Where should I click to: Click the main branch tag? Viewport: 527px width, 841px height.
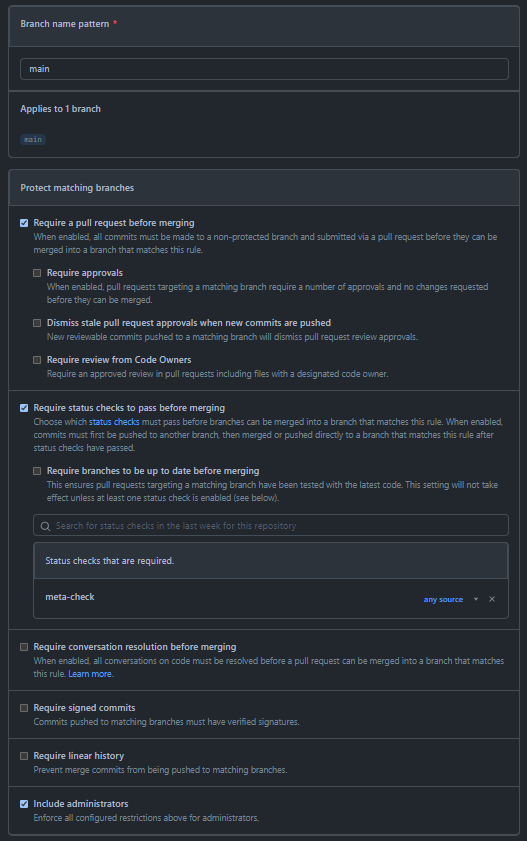click(33, 139)
